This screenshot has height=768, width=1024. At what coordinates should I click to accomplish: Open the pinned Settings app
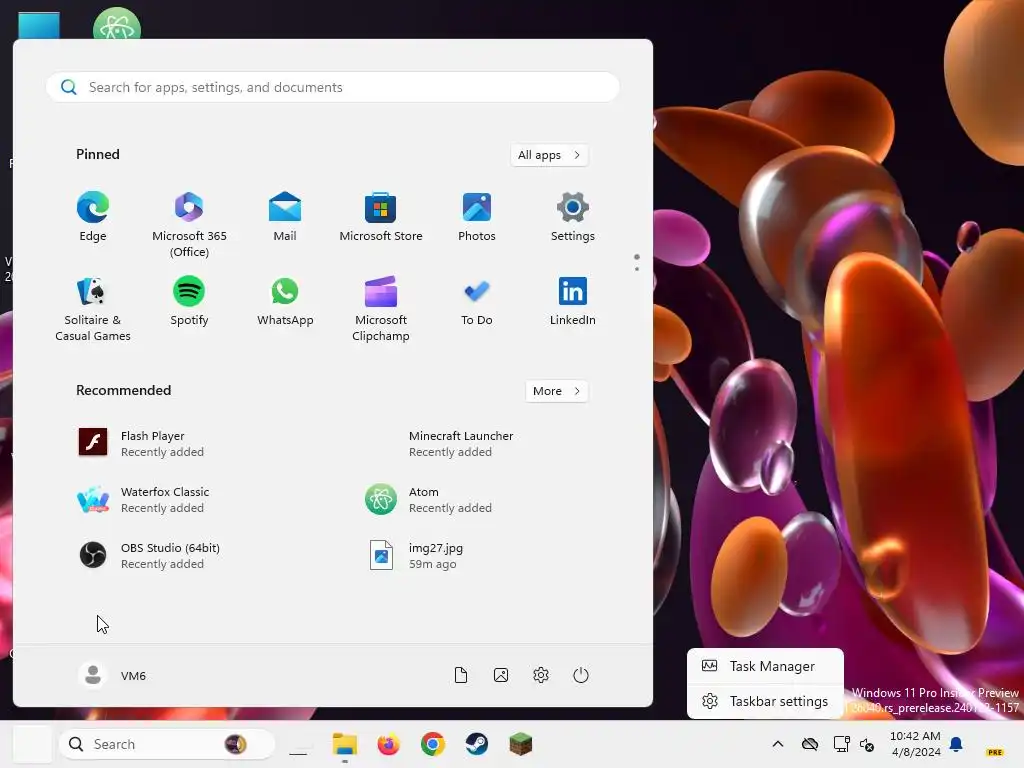[x=573, y=217]
